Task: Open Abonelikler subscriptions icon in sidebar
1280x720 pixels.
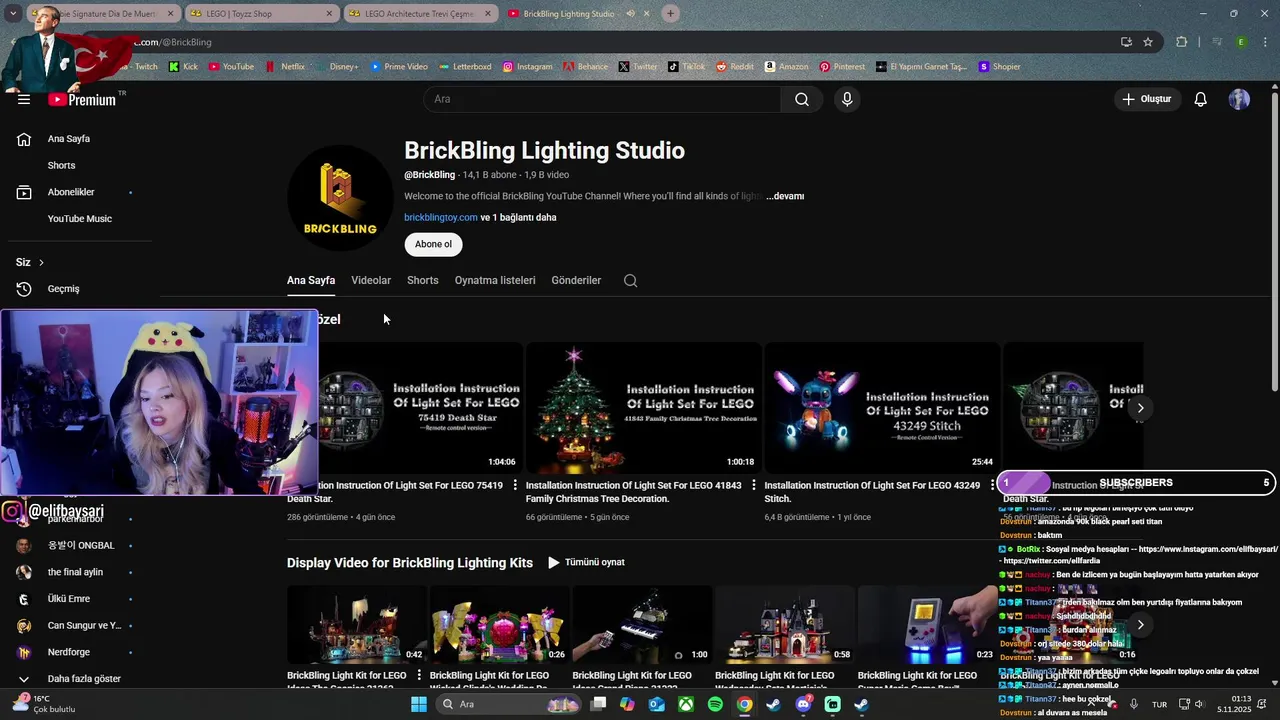Action: pos(24,192)
